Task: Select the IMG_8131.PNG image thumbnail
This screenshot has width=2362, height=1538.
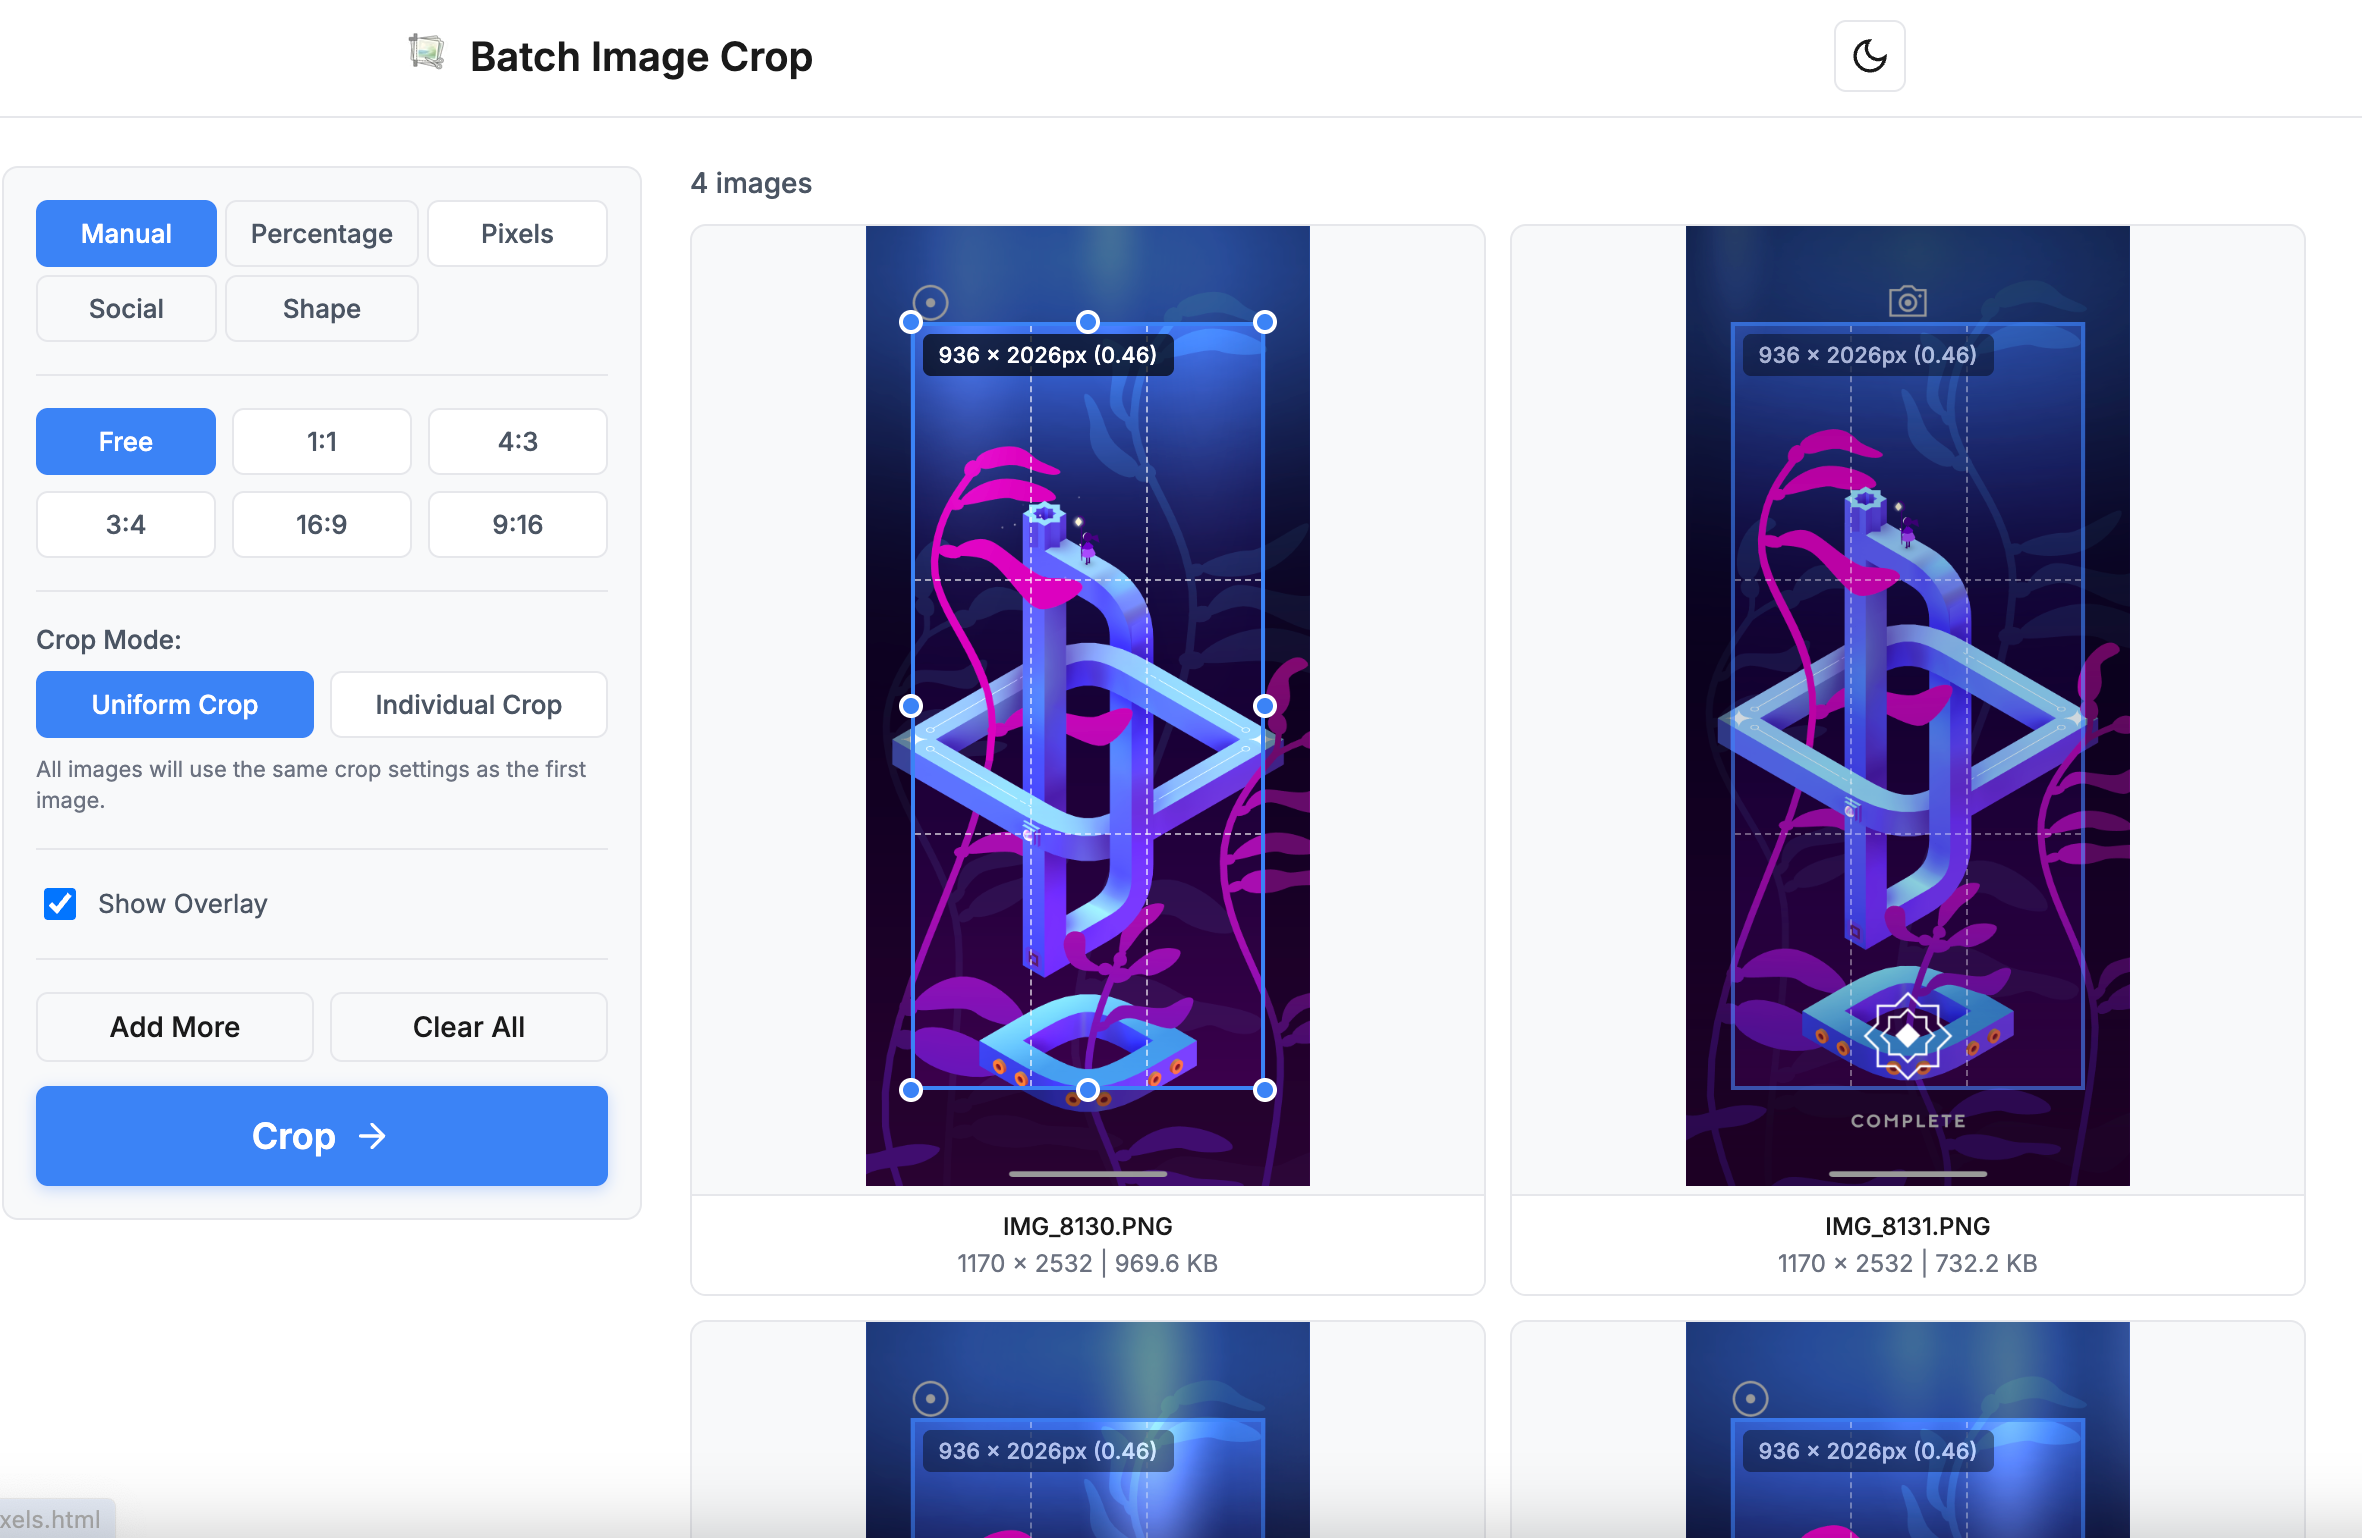Action: (1906, 706)
